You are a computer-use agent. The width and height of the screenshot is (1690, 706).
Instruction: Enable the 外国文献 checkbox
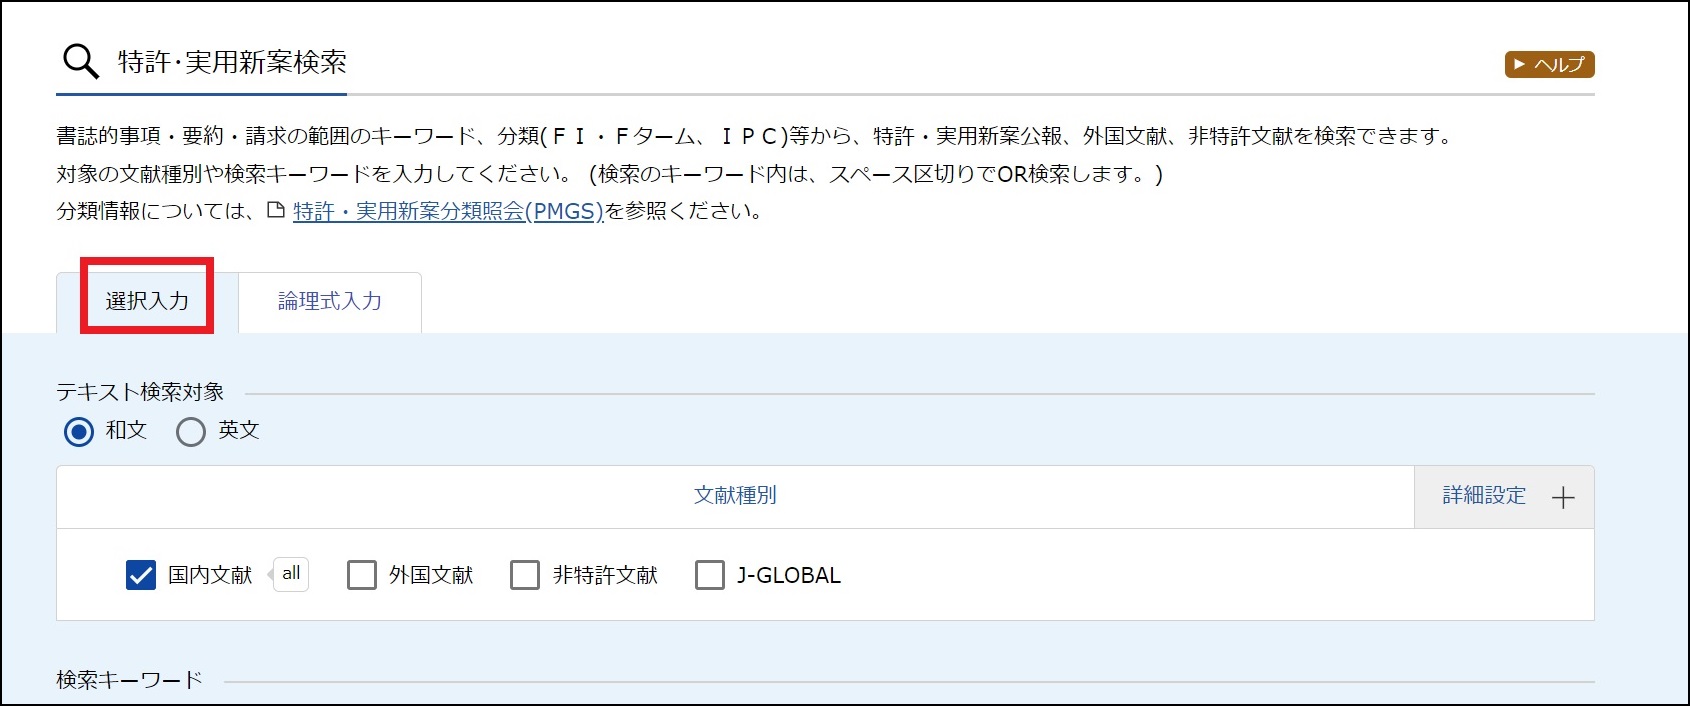[x=362, y=575]
